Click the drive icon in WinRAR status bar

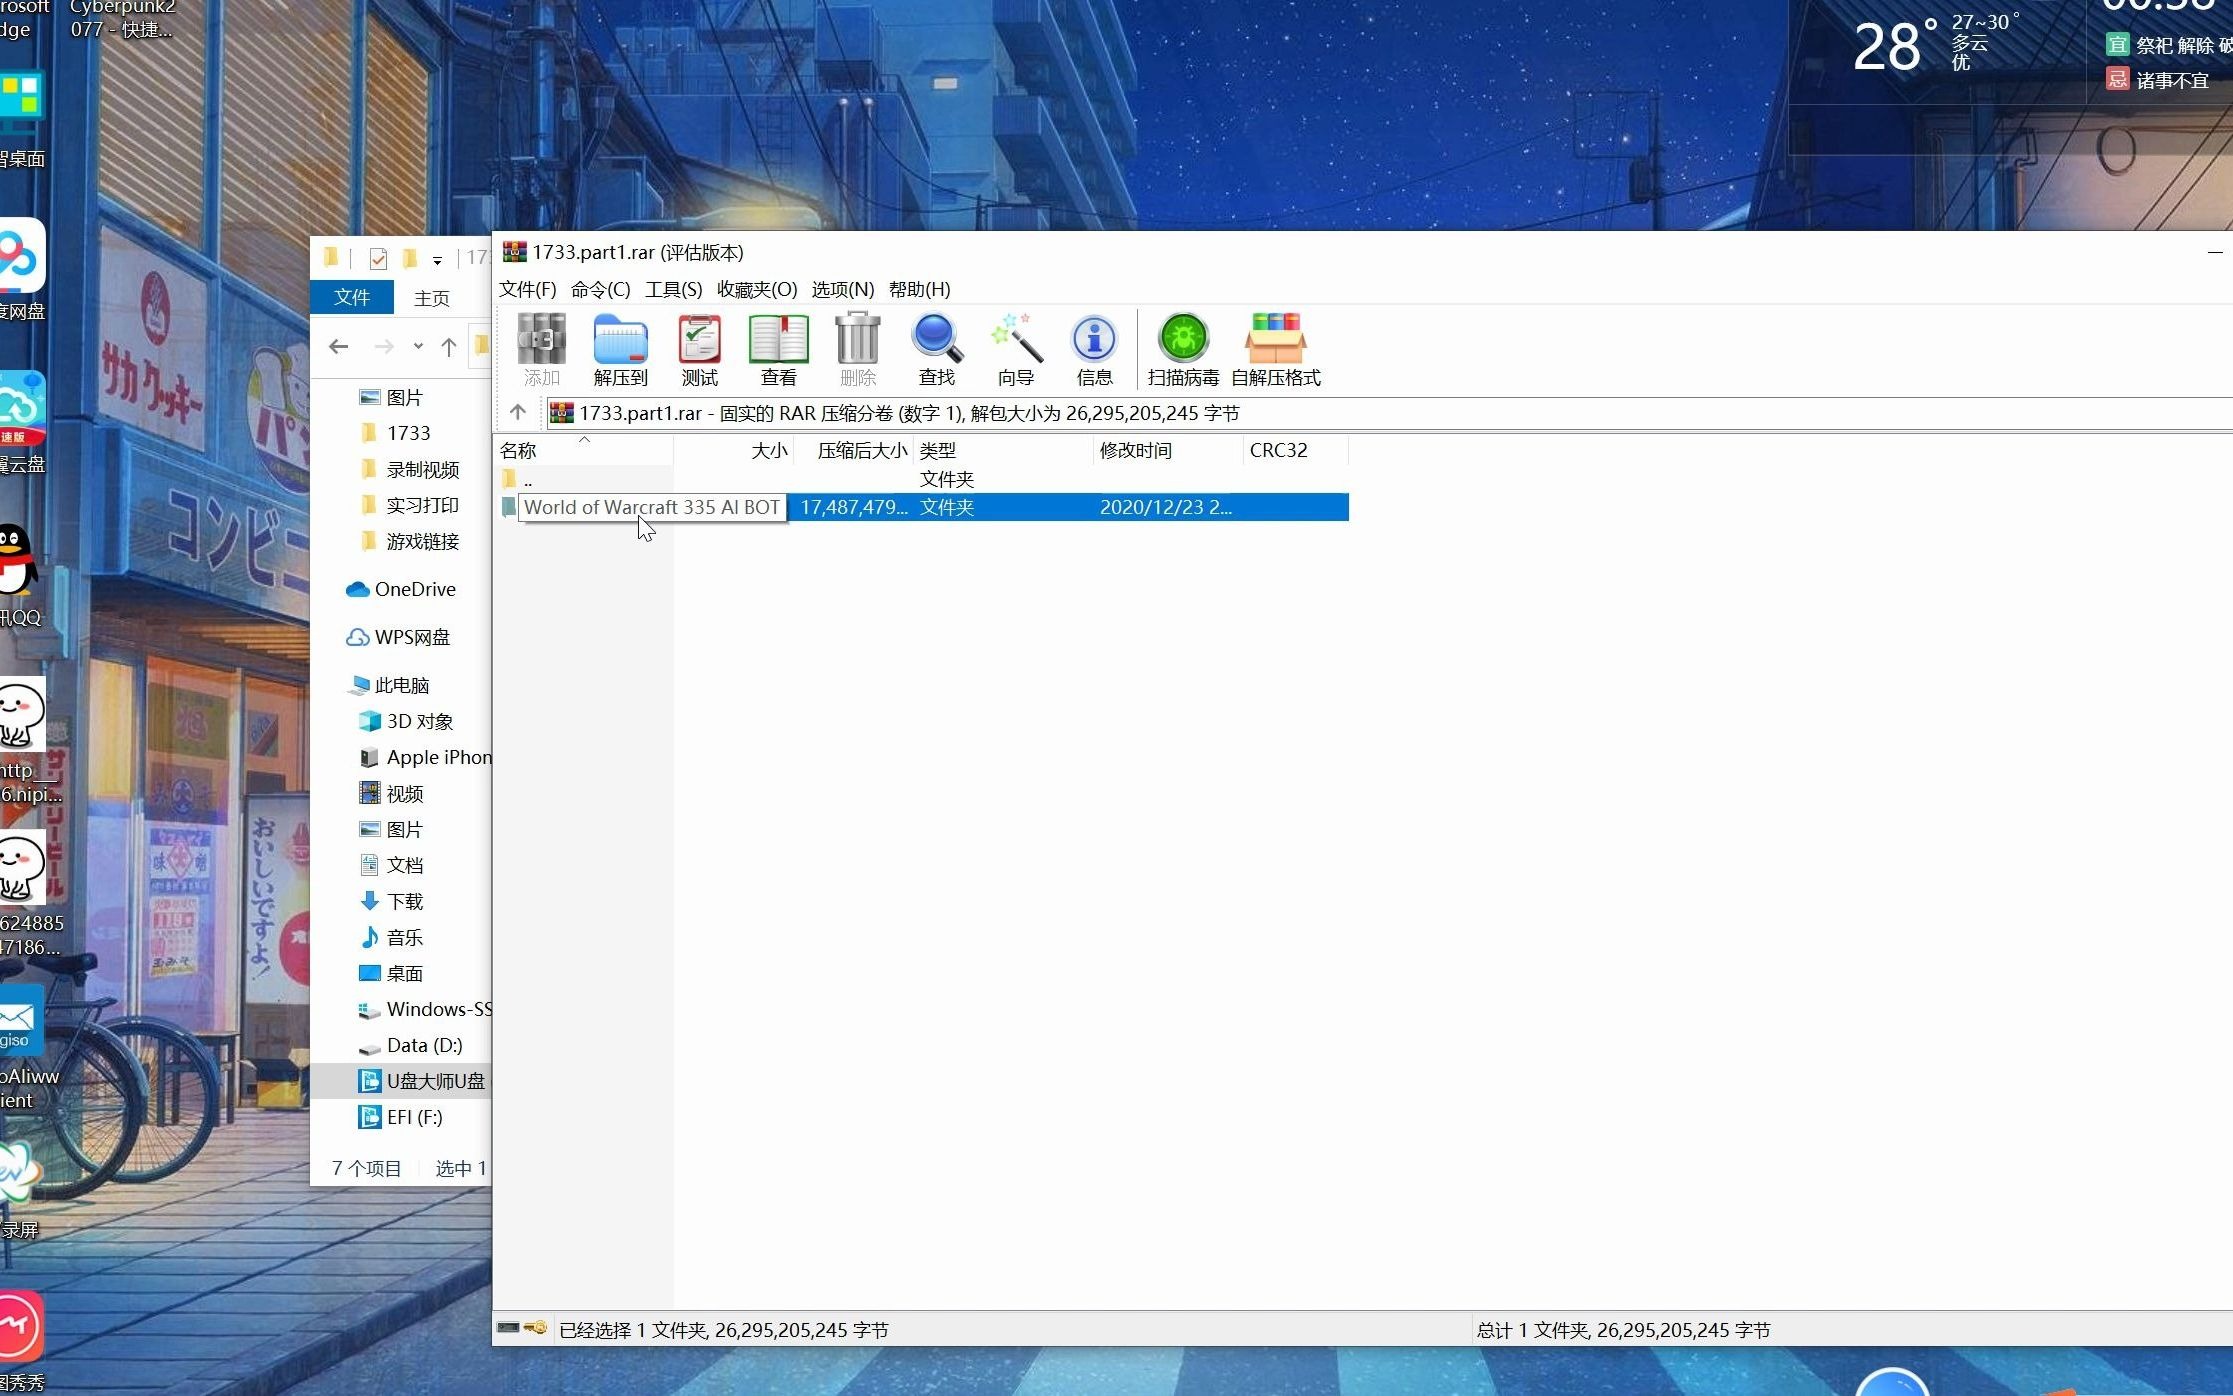coord(508,1328)
